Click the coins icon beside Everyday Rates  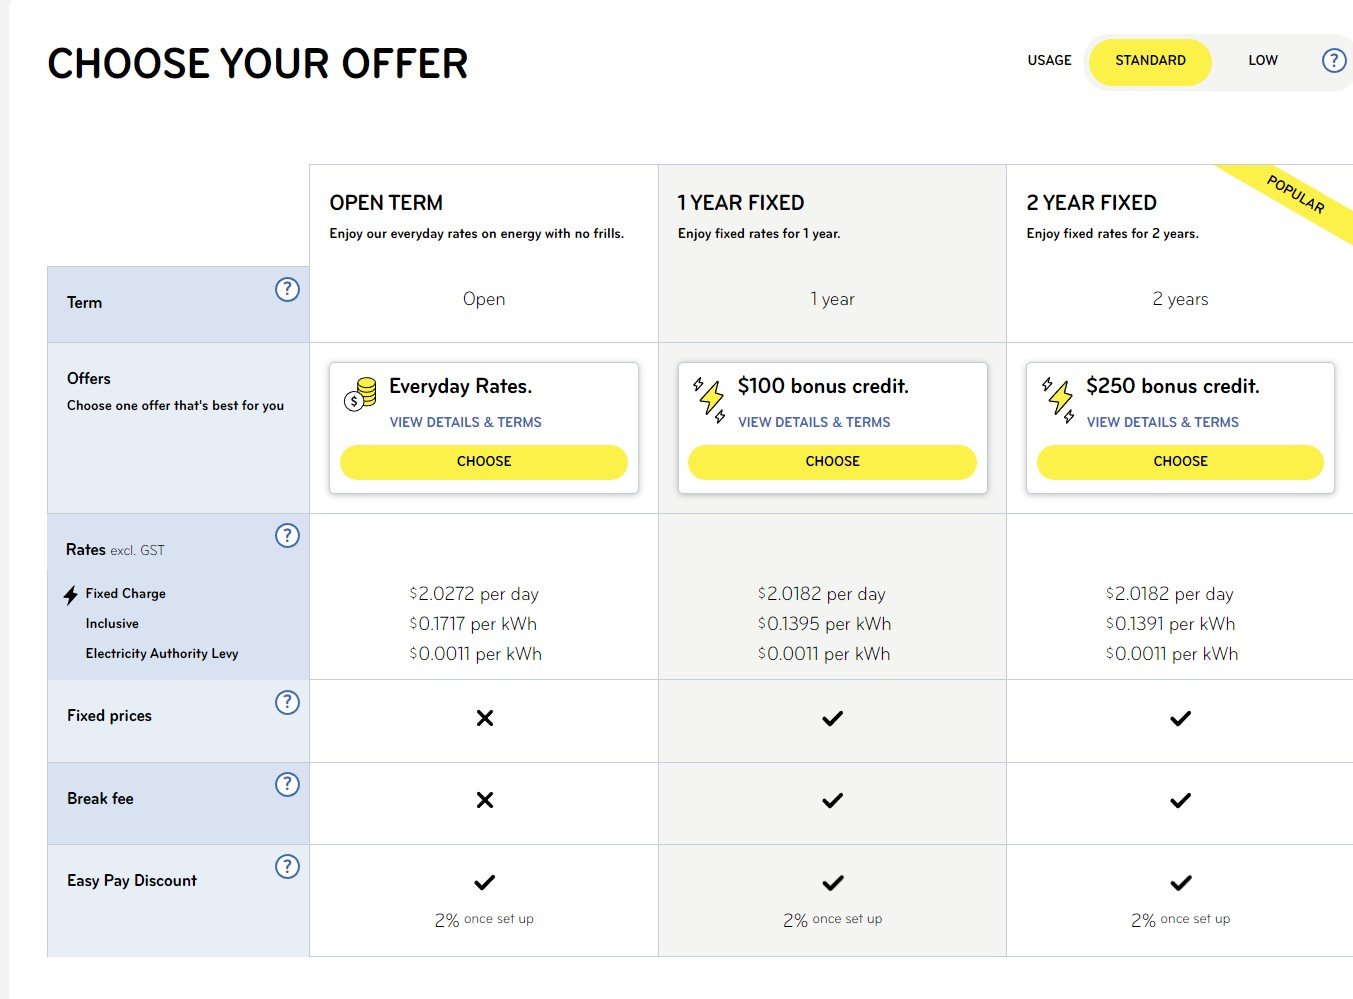click(x=360, y=394)
